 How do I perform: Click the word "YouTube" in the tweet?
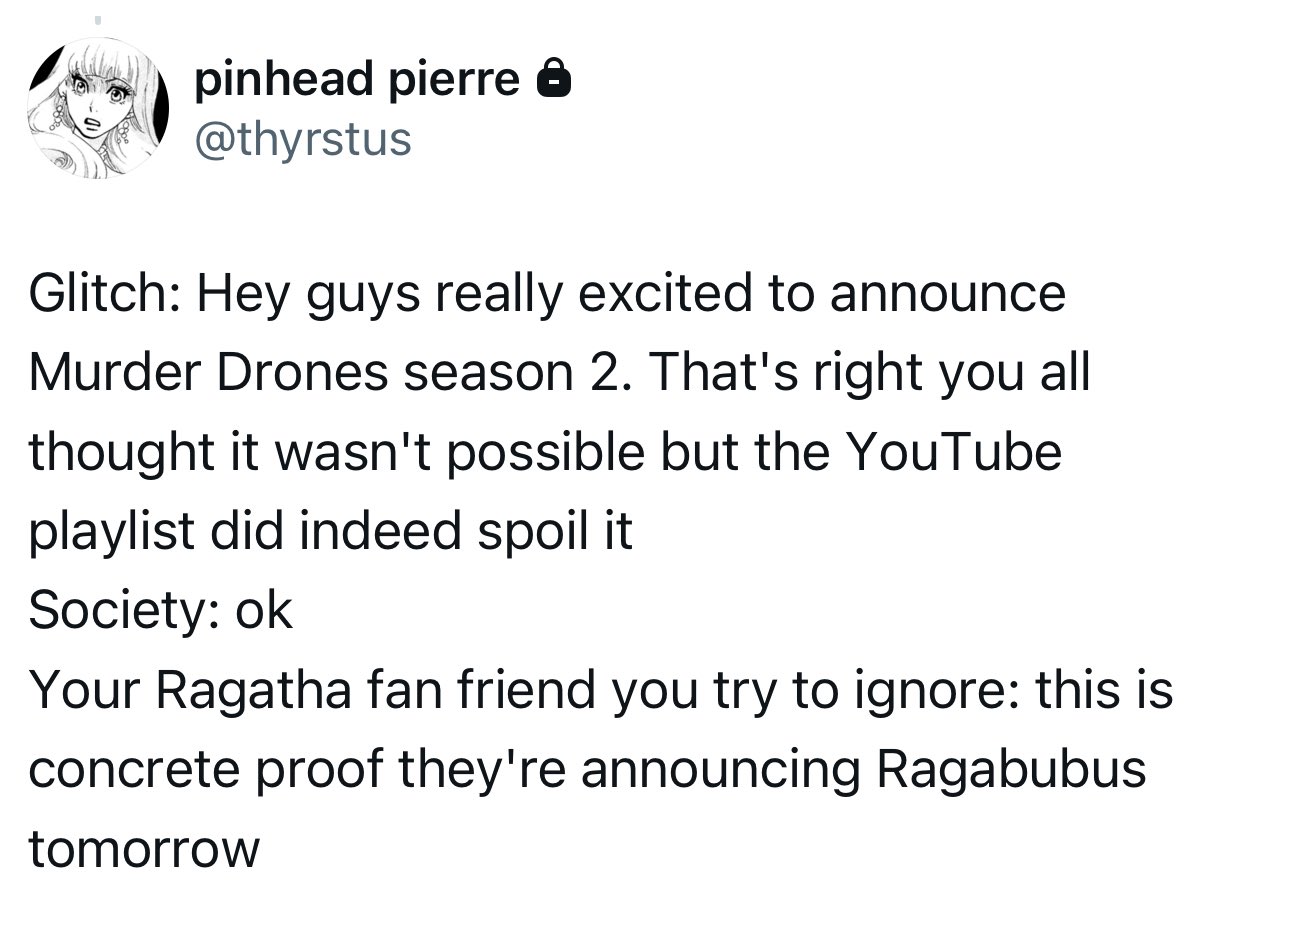coord(953,452)
